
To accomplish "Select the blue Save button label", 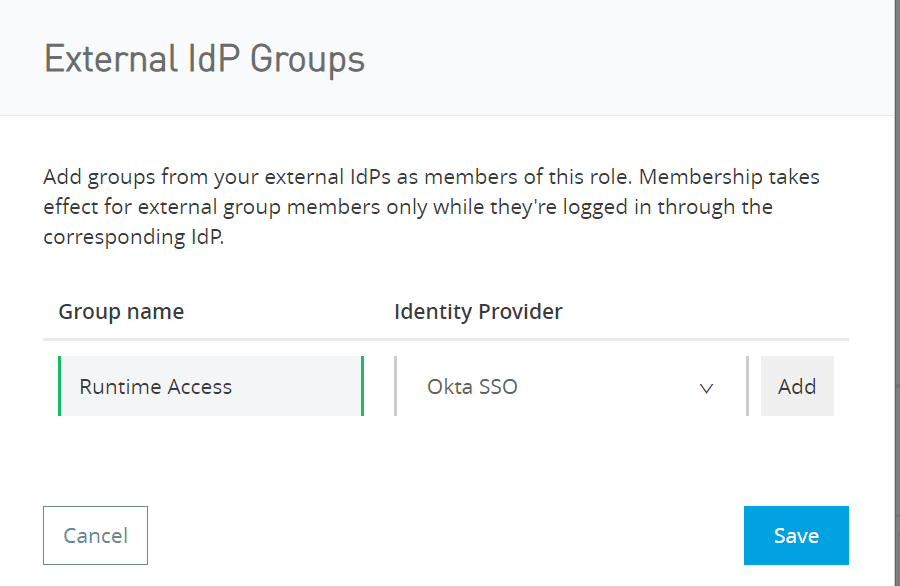I will (x=796, y=536).
